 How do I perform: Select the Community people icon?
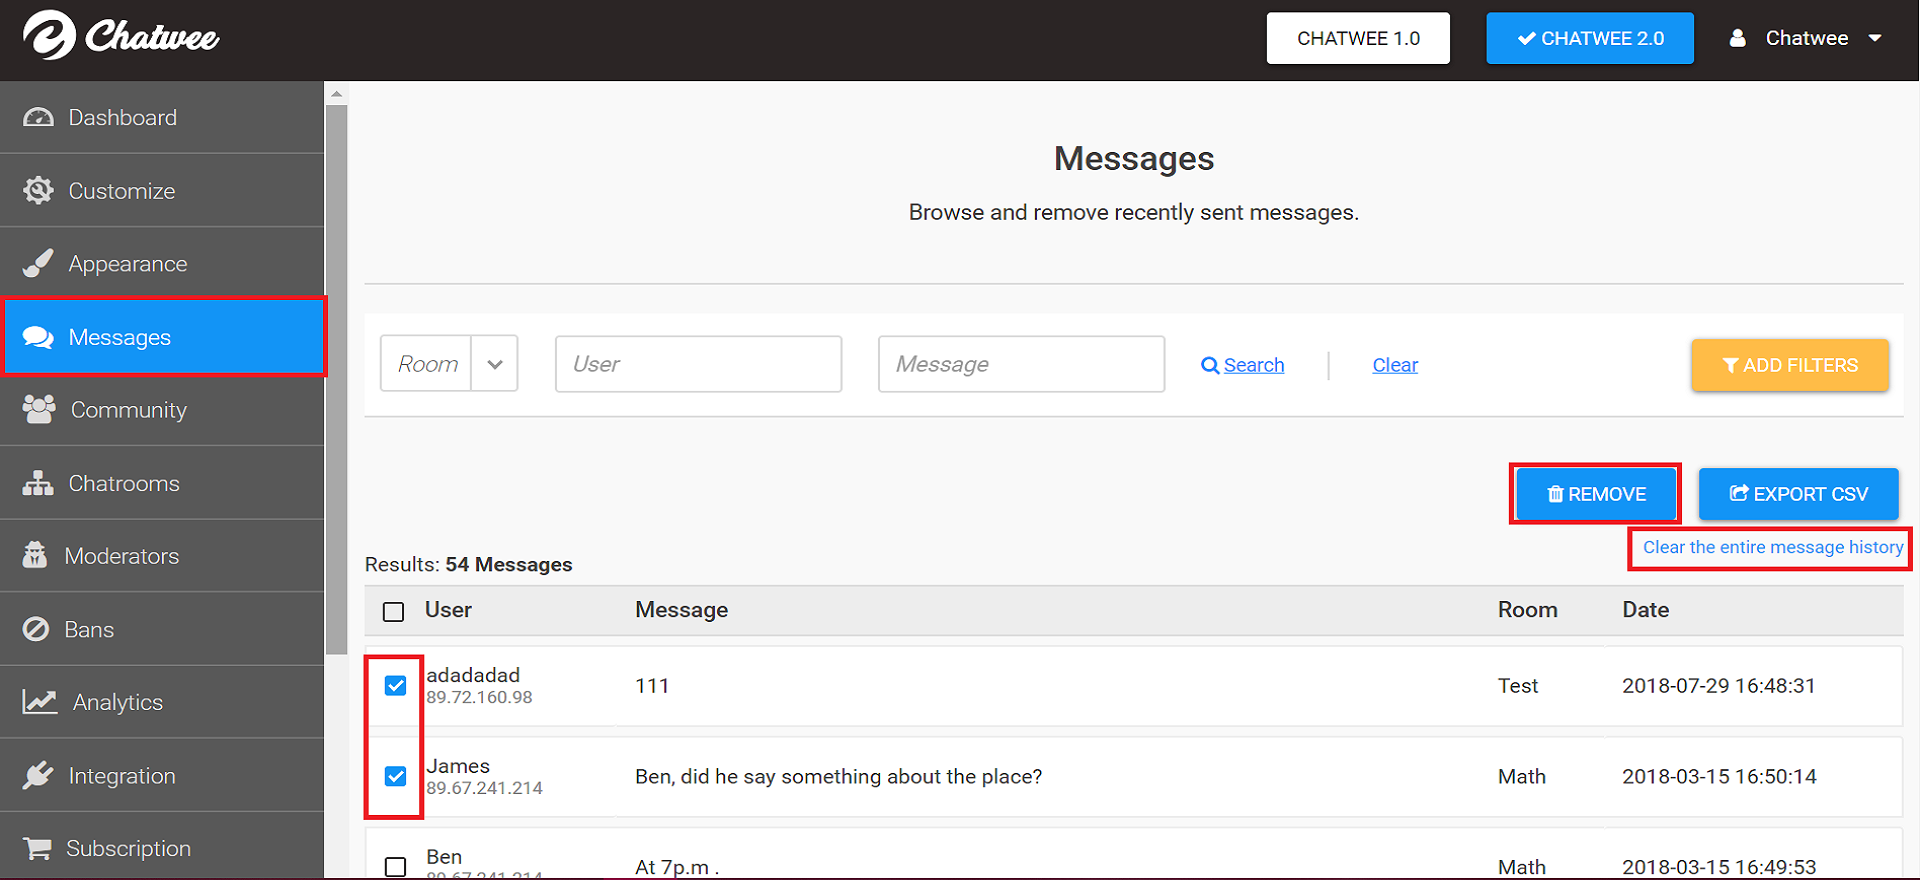[39, 409]
